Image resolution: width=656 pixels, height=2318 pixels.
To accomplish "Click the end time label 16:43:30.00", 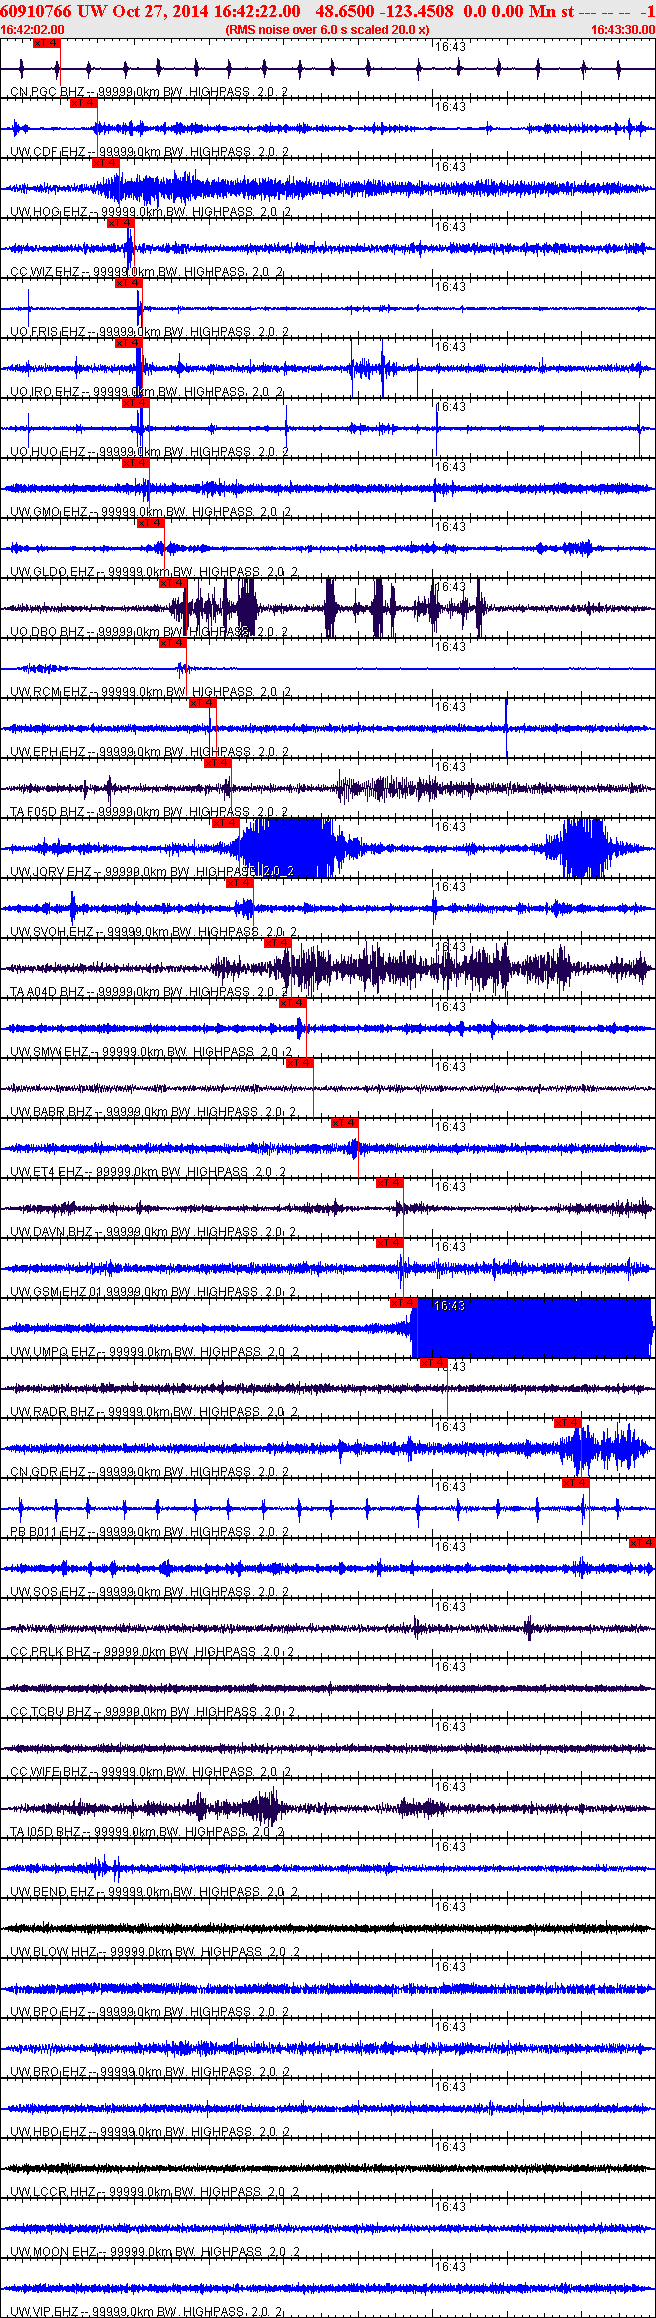I will 623,30.
